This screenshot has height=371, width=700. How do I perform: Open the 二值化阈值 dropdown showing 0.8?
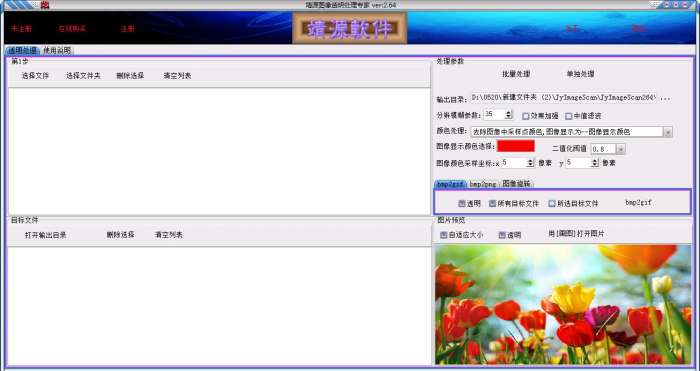point(621,149)
